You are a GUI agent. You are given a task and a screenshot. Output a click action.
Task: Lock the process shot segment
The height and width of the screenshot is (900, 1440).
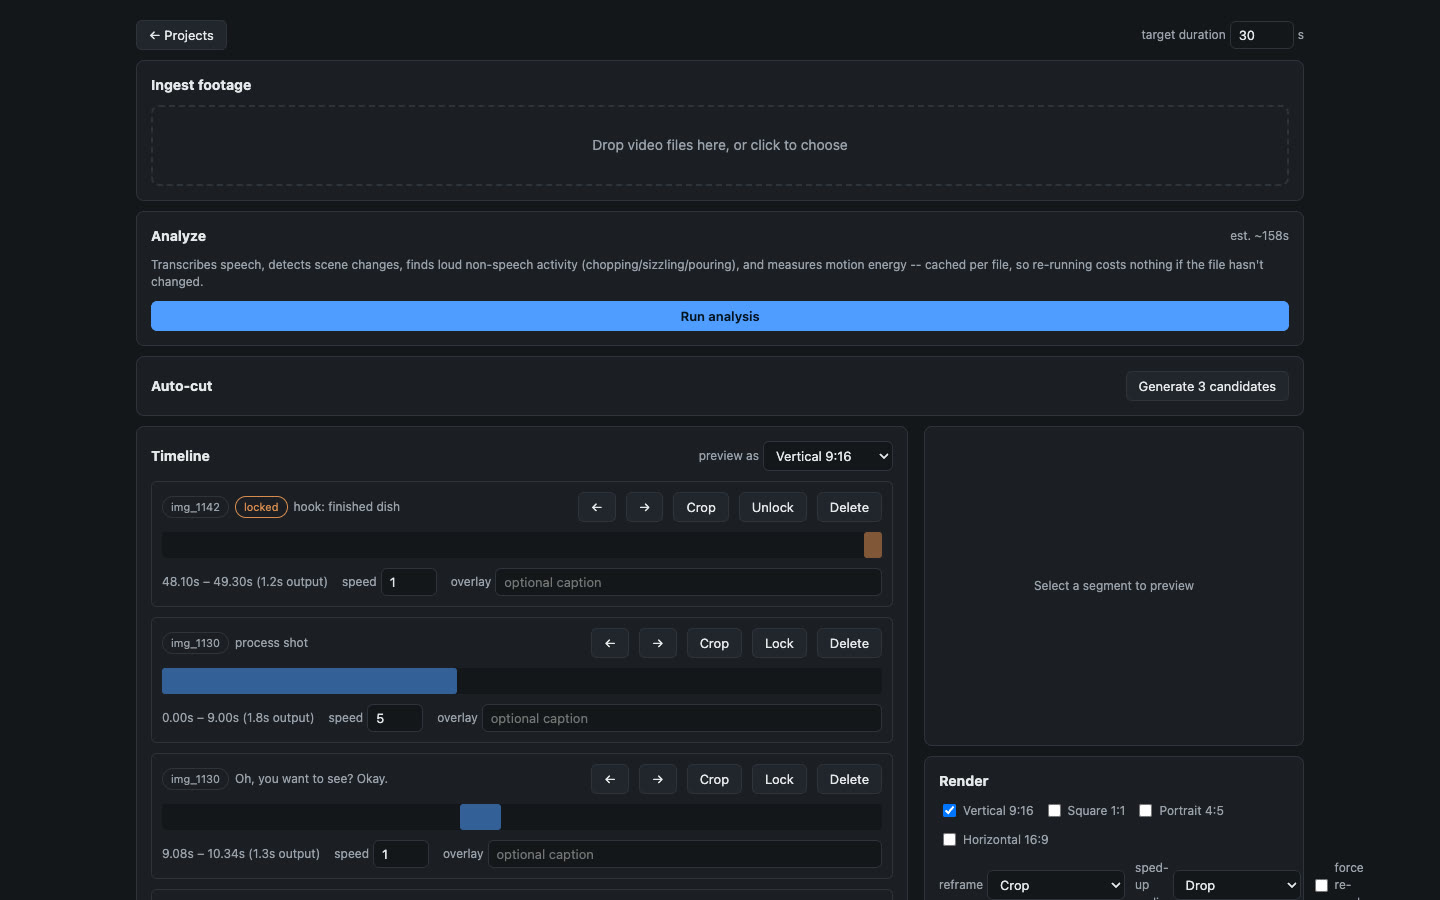(779, 643)
